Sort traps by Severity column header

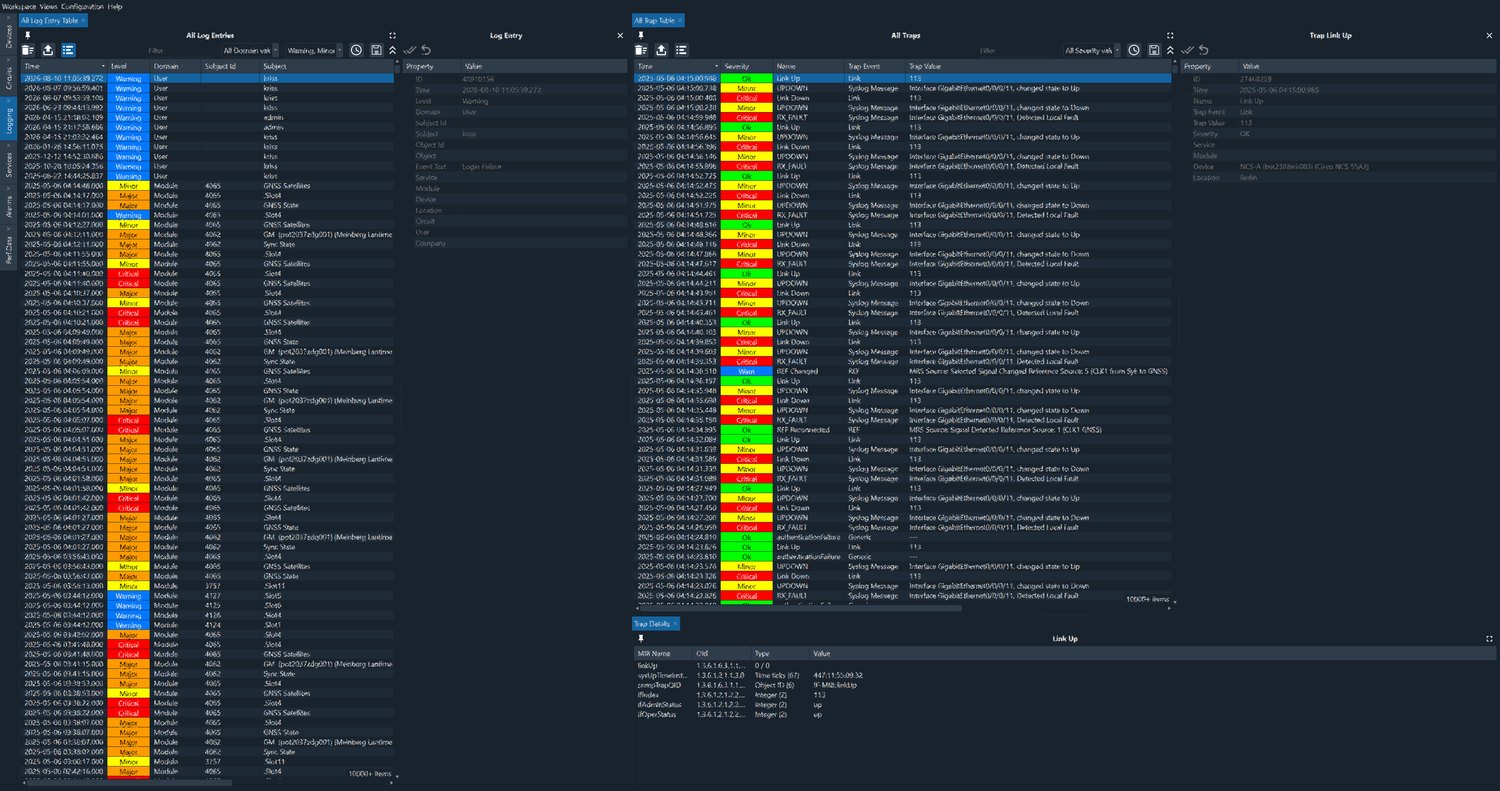pyautogui.click(x=745, y=66)
